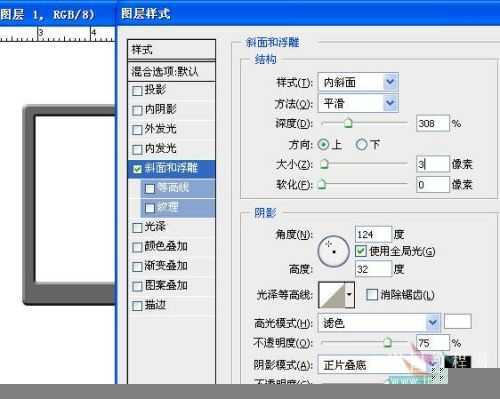Click the 角度 angle value field 124
500x399 pixels.
click(x=373, y=234)
